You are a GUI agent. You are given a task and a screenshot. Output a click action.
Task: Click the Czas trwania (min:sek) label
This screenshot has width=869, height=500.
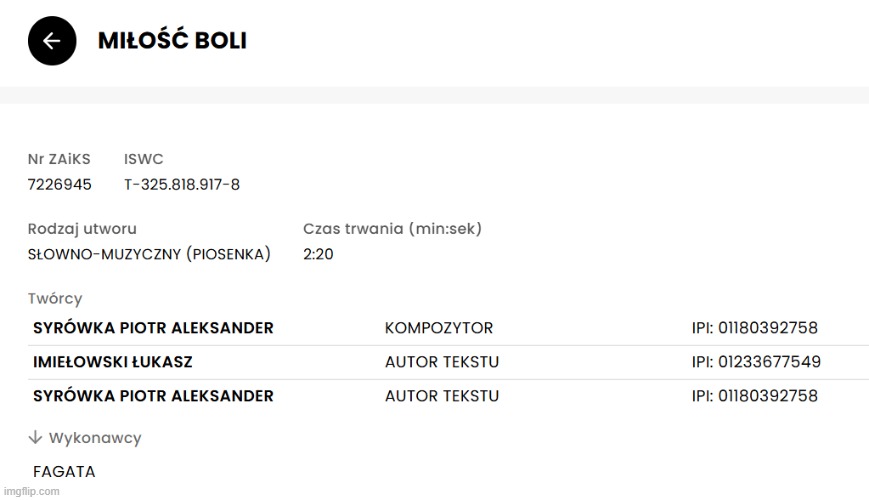pyautogui.click(x=392, y=229)
